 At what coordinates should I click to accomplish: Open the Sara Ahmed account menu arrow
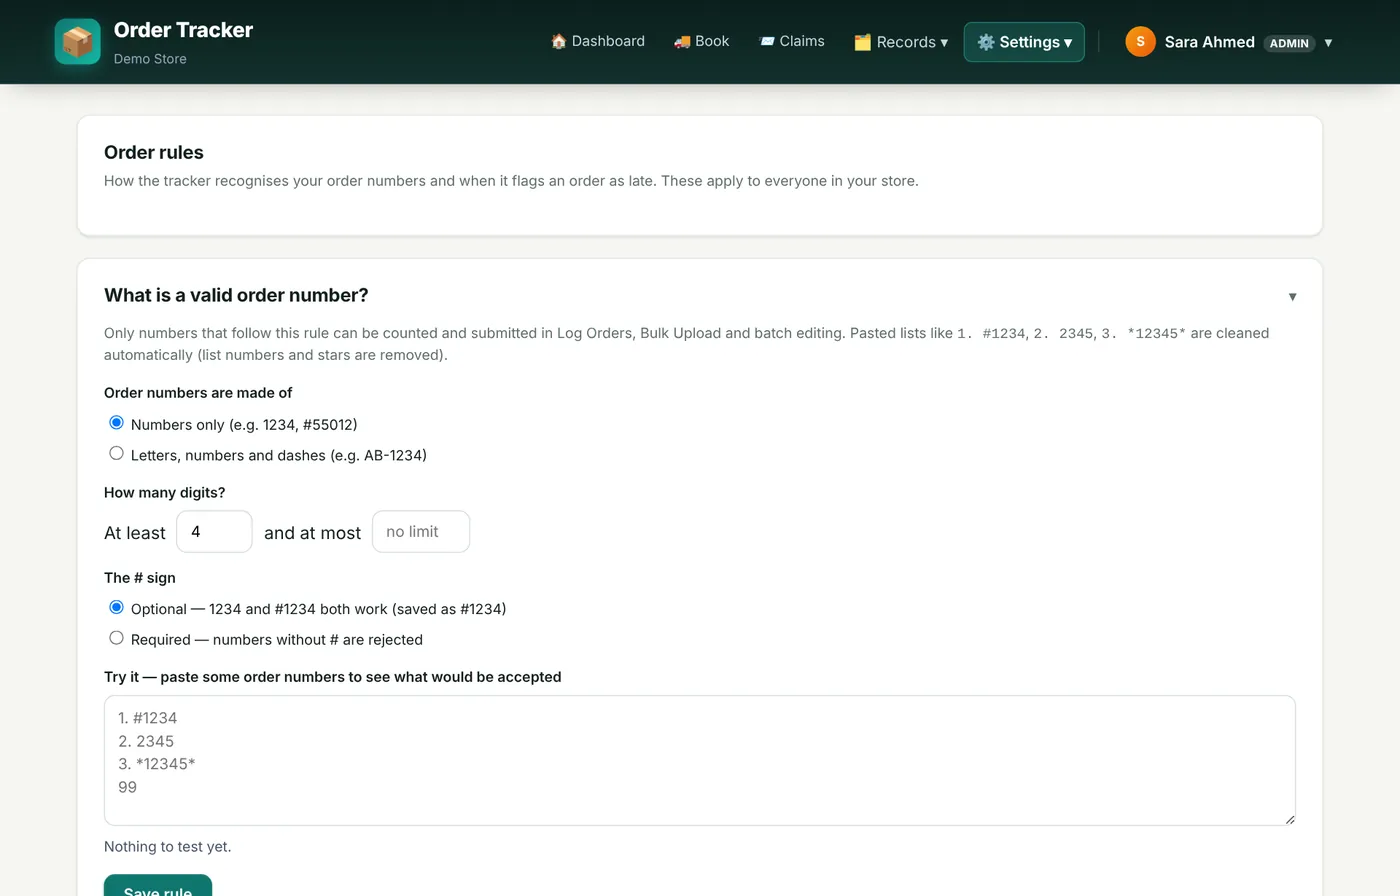pyautogui.click(x=1328, y=42)
